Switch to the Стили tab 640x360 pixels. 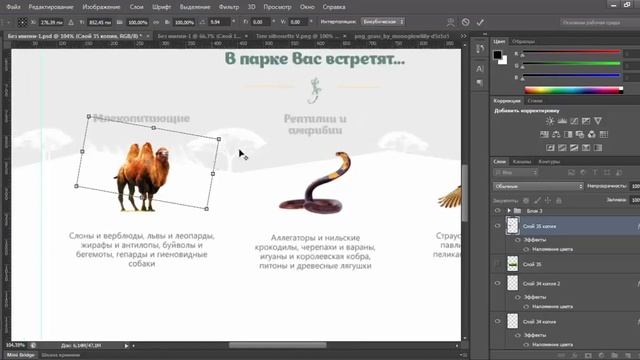(535, 101)
